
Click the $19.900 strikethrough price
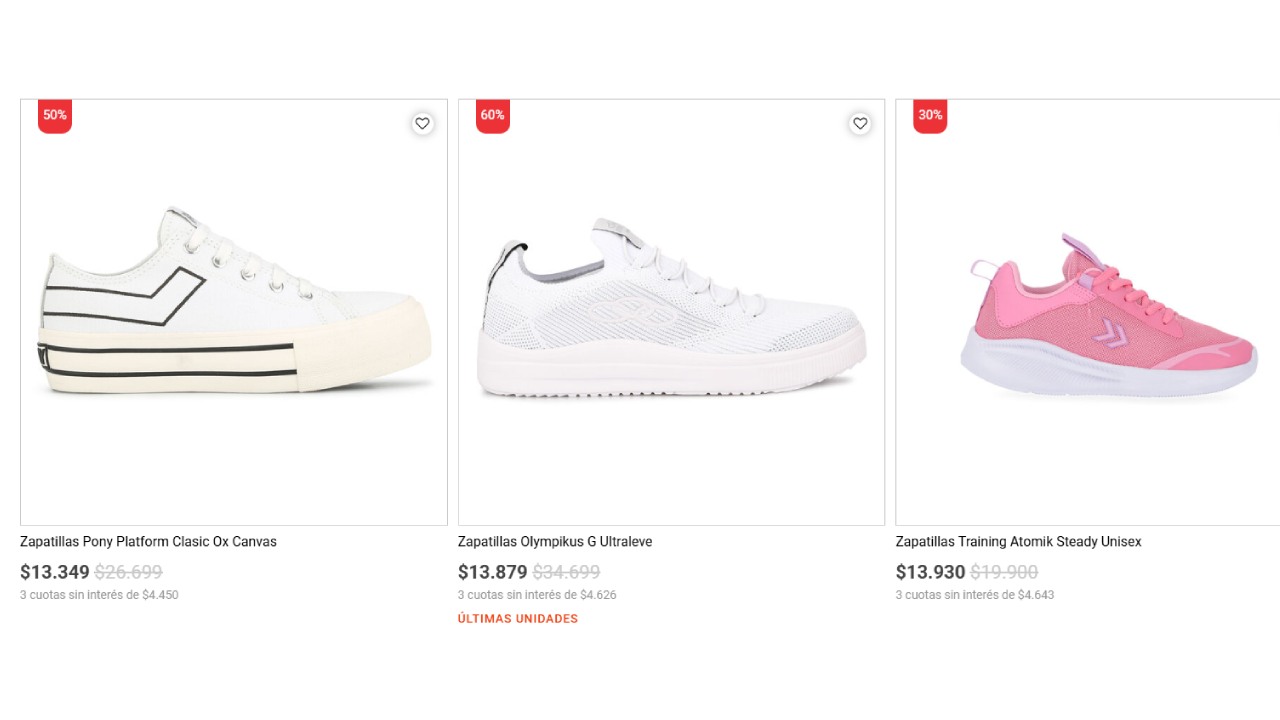click(1004, 572)
